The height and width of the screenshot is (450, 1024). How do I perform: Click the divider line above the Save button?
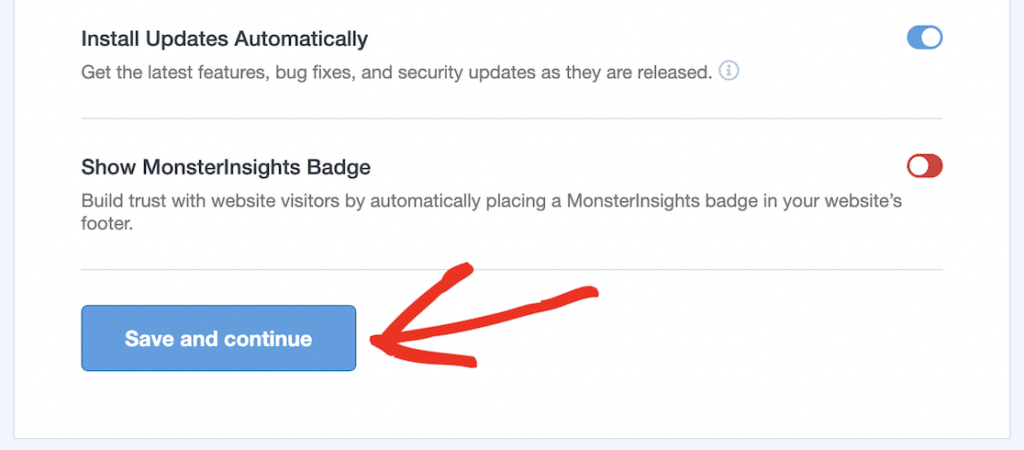click(x=511, y=269)
